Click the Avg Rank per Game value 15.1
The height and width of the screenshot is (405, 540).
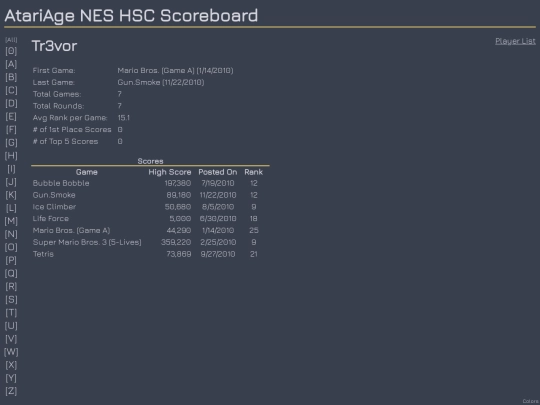point(124,118)
